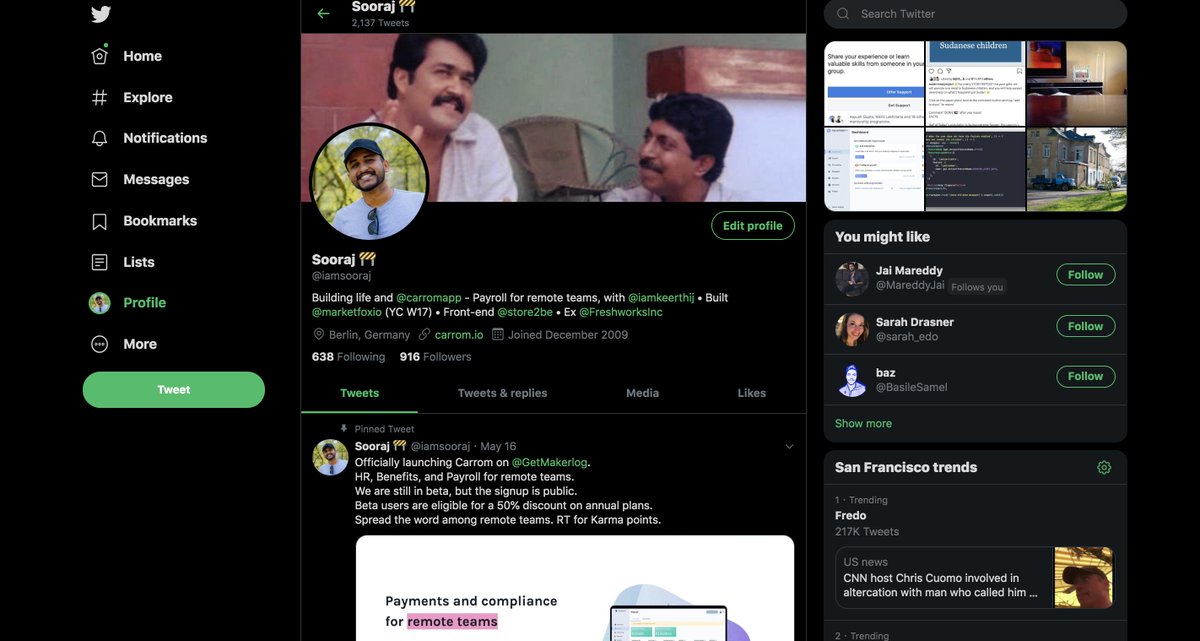Open the Offer Support media thumbnail

[874, 83]
